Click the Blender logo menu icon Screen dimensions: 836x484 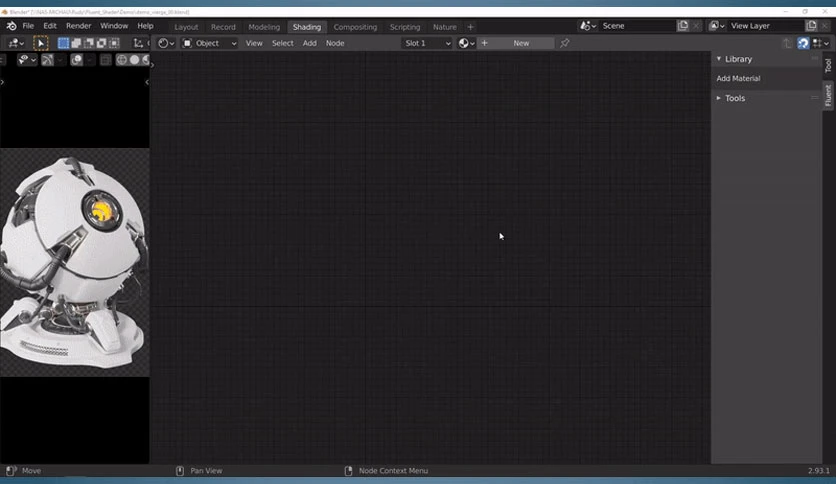[x=11, y=26]
